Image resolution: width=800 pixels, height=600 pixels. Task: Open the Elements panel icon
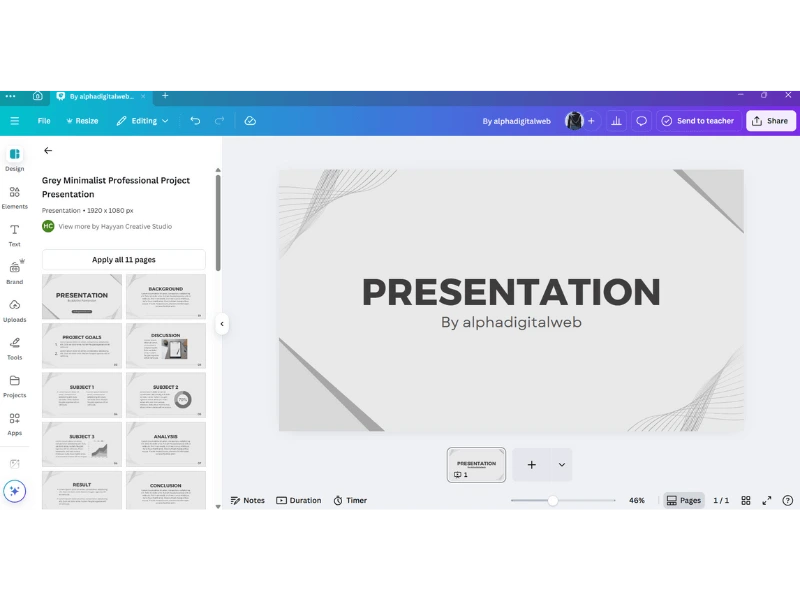click(14, 196)
